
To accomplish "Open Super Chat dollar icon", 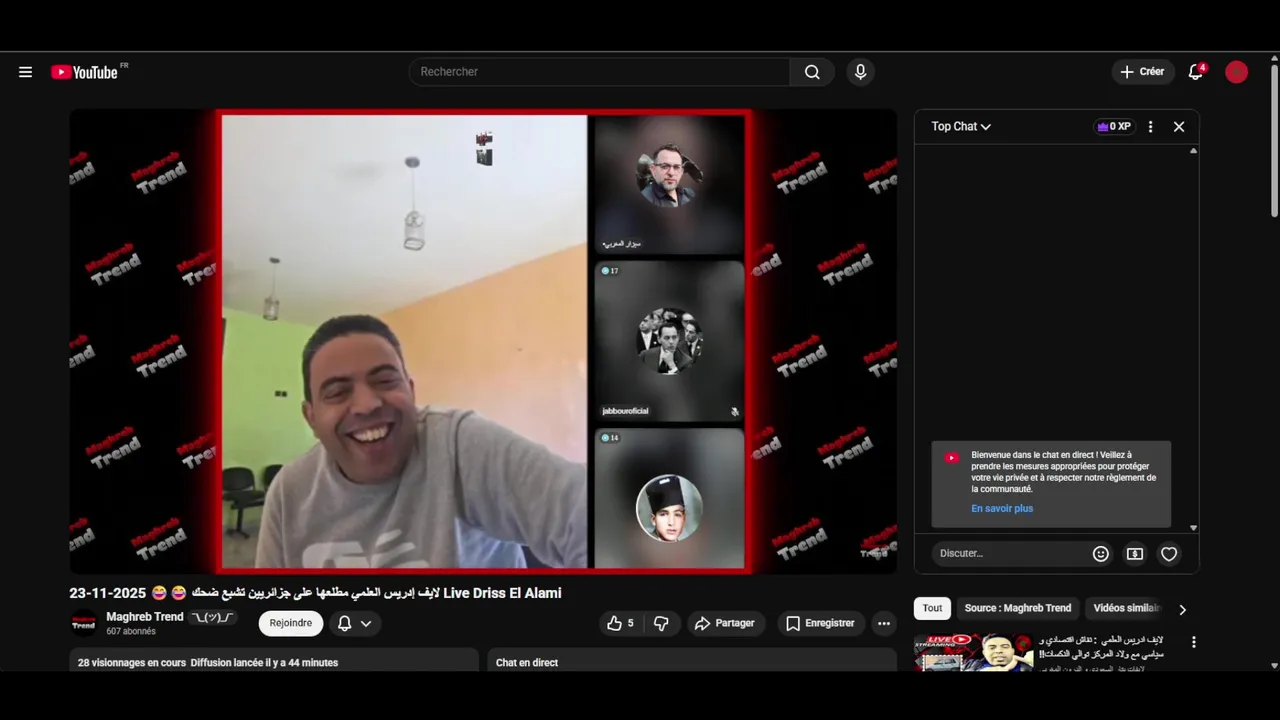I will (x=1135, y=554).
